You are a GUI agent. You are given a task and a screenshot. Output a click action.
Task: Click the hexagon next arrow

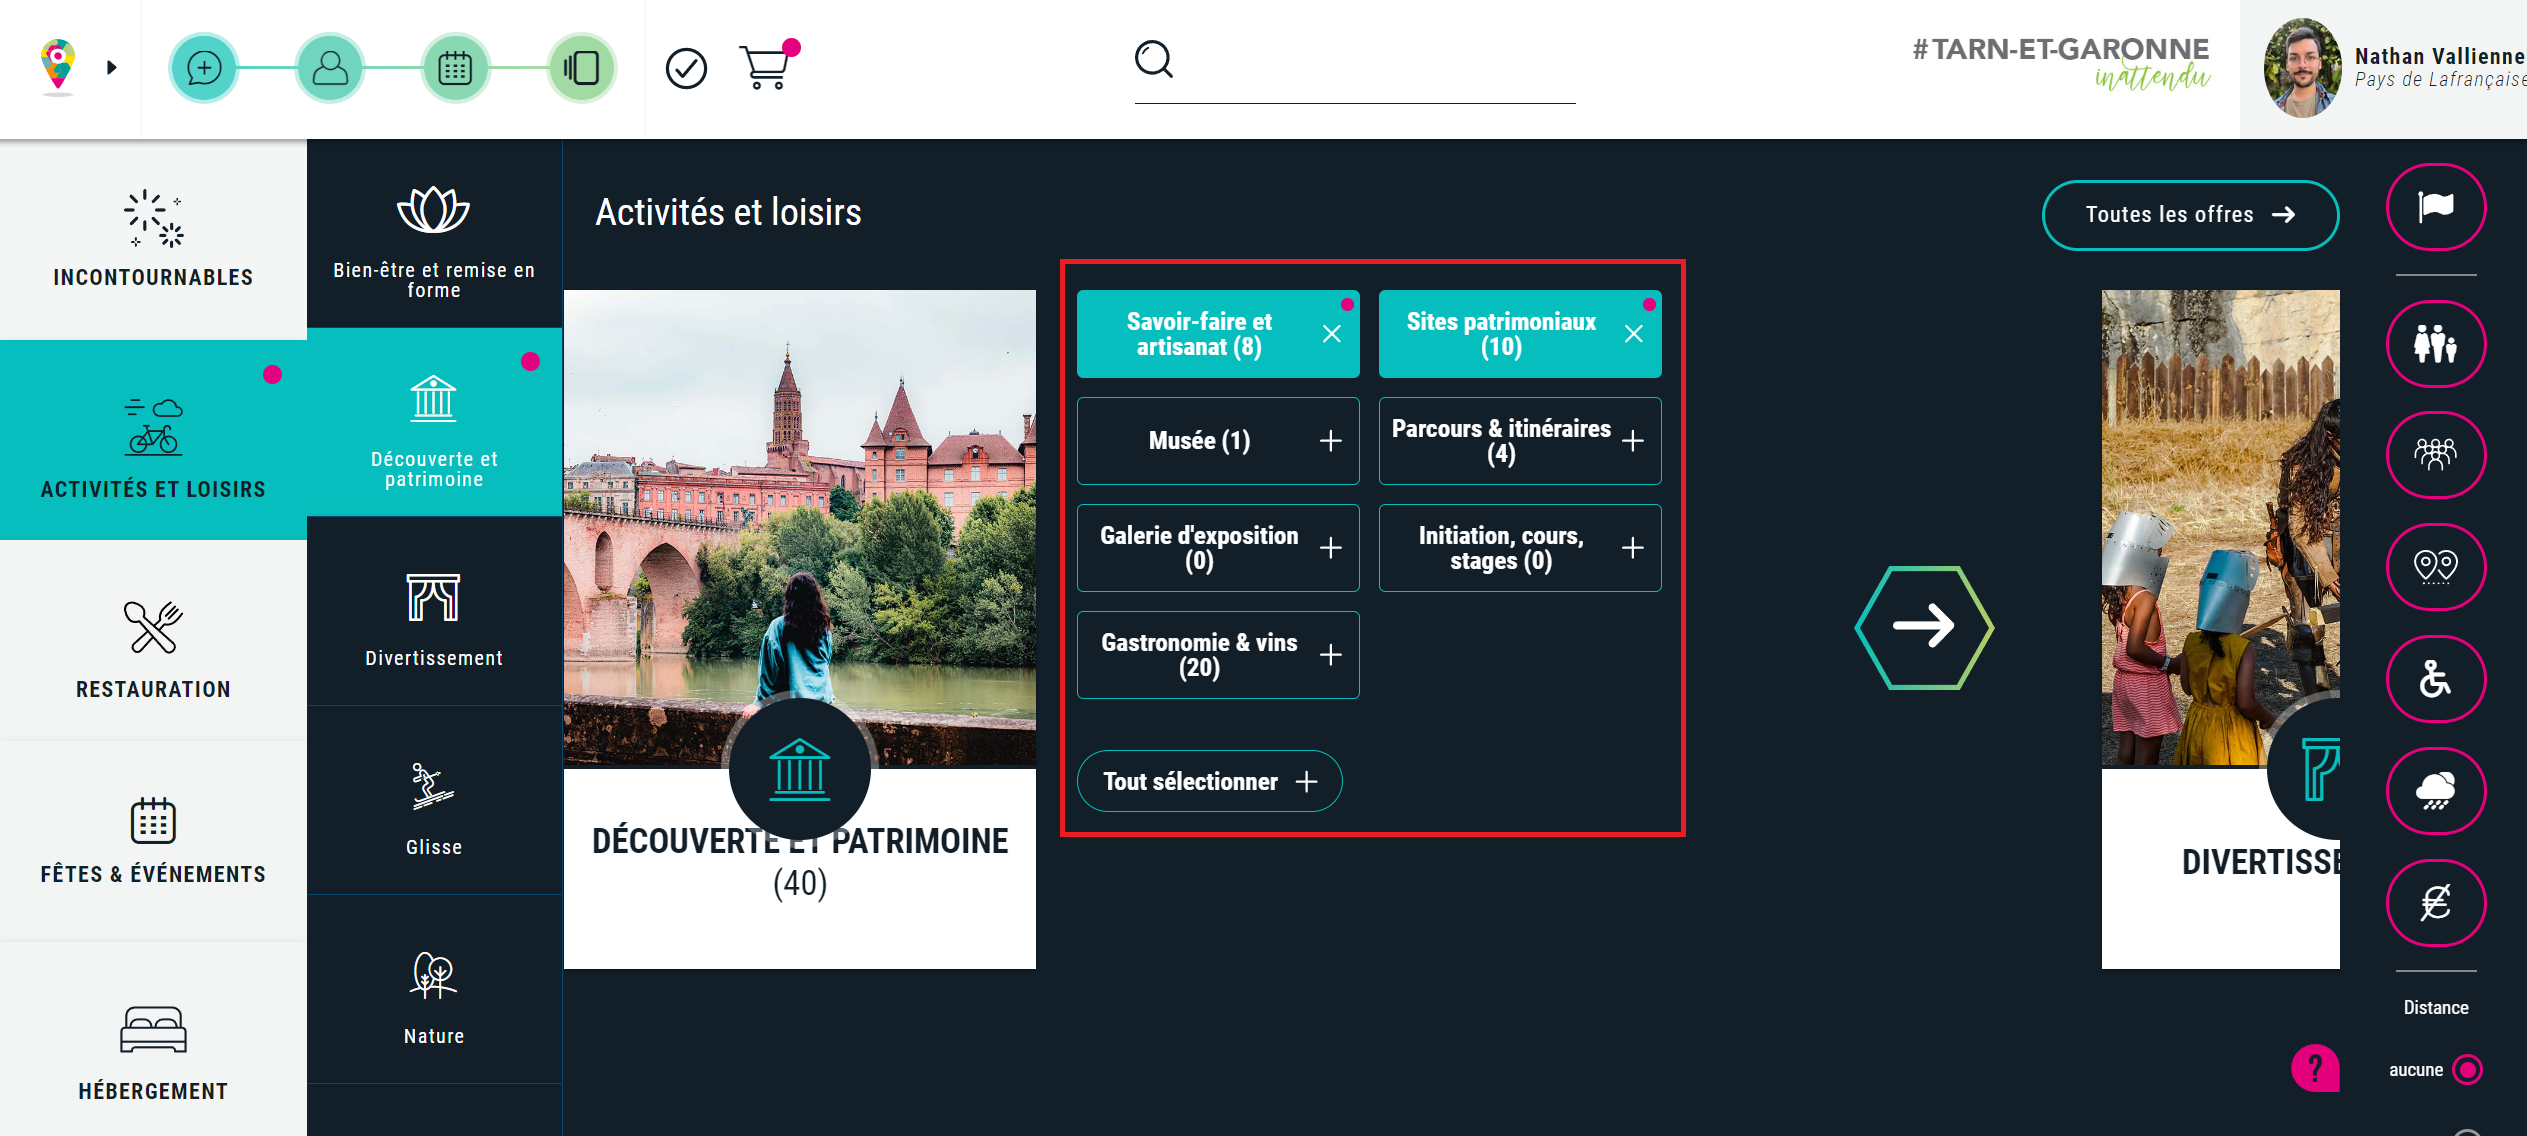click(1923, 628)
